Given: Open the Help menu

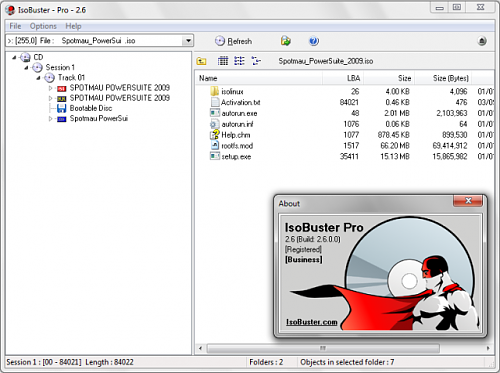Looking at the screenshot, I should 73,26.
